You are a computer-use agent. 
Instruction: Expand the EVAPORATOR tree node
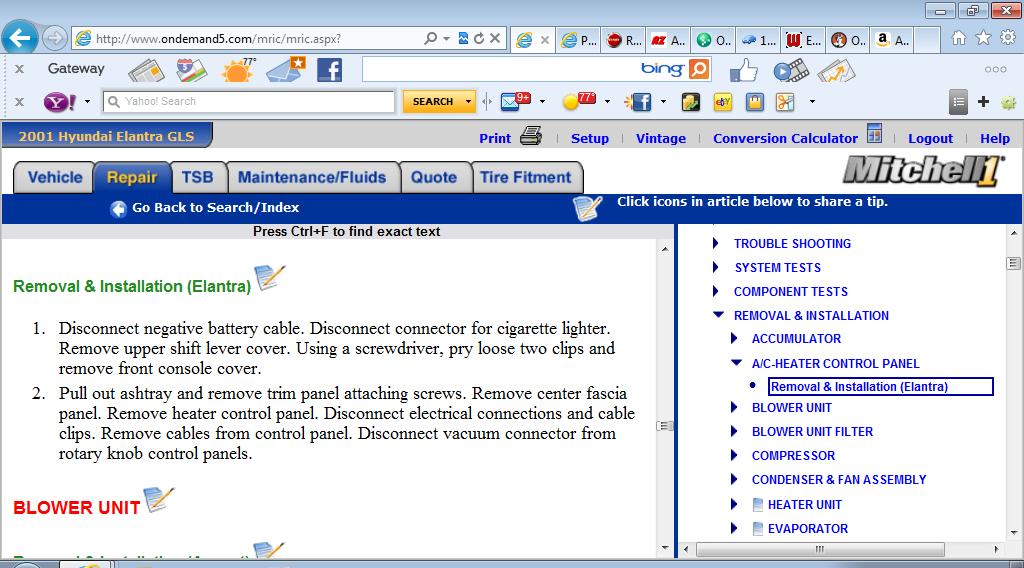(734, 528)
